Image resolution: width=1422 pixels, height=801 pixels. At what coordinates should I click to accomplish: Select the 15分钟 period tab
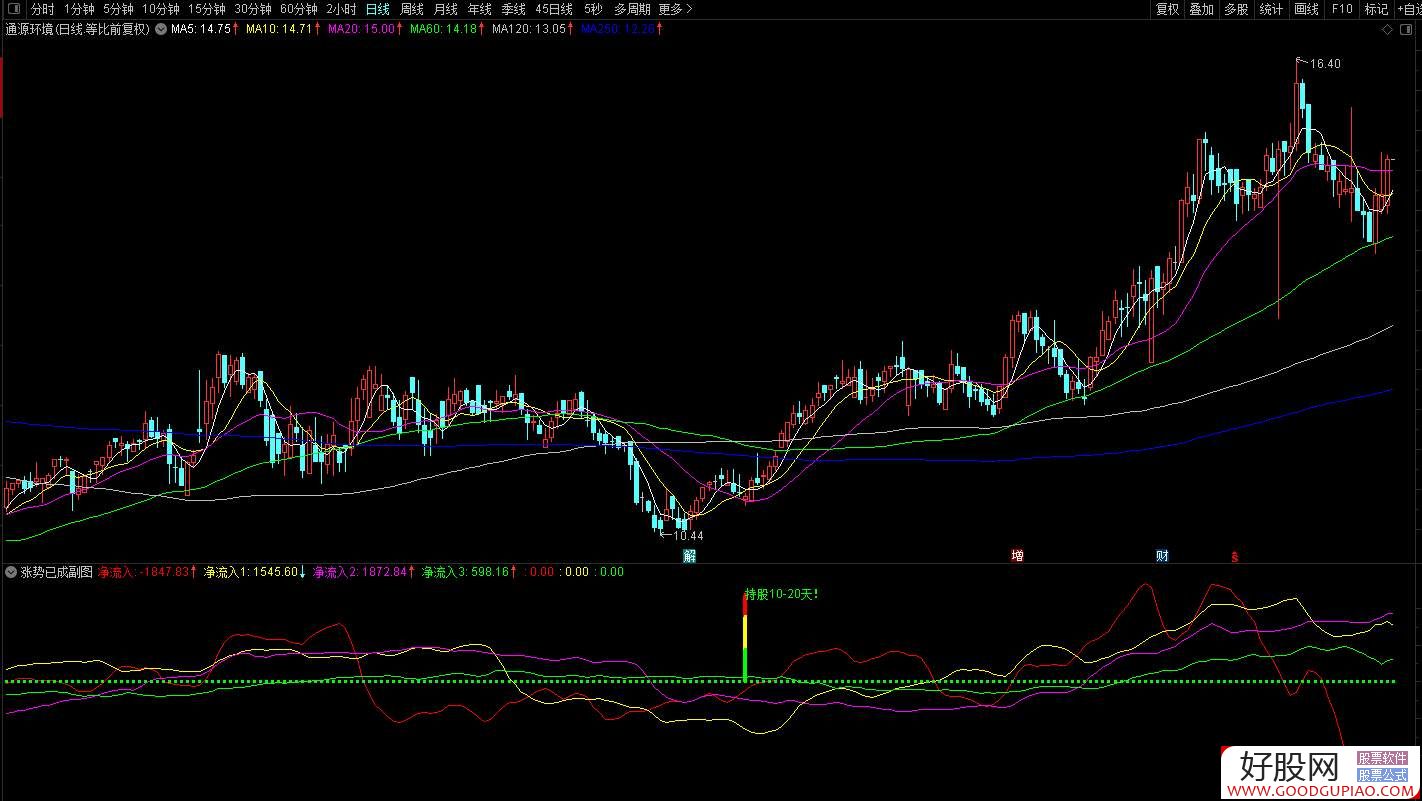point(206,9)
